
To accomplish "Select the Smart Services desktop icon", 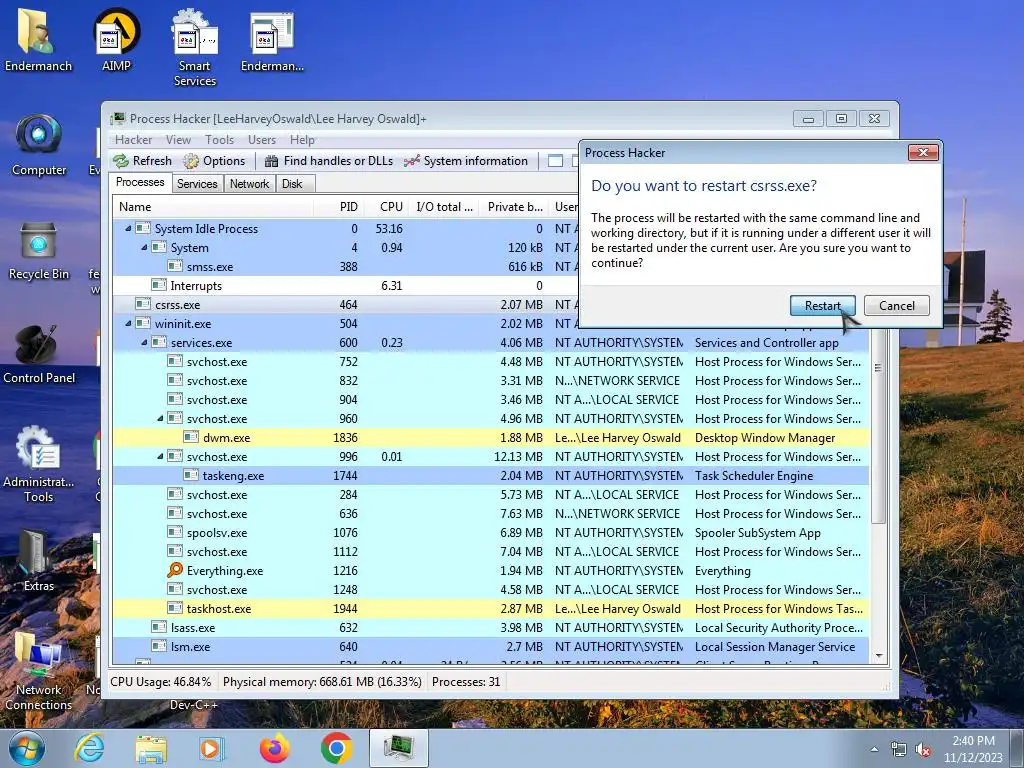I will click(195, 48).
